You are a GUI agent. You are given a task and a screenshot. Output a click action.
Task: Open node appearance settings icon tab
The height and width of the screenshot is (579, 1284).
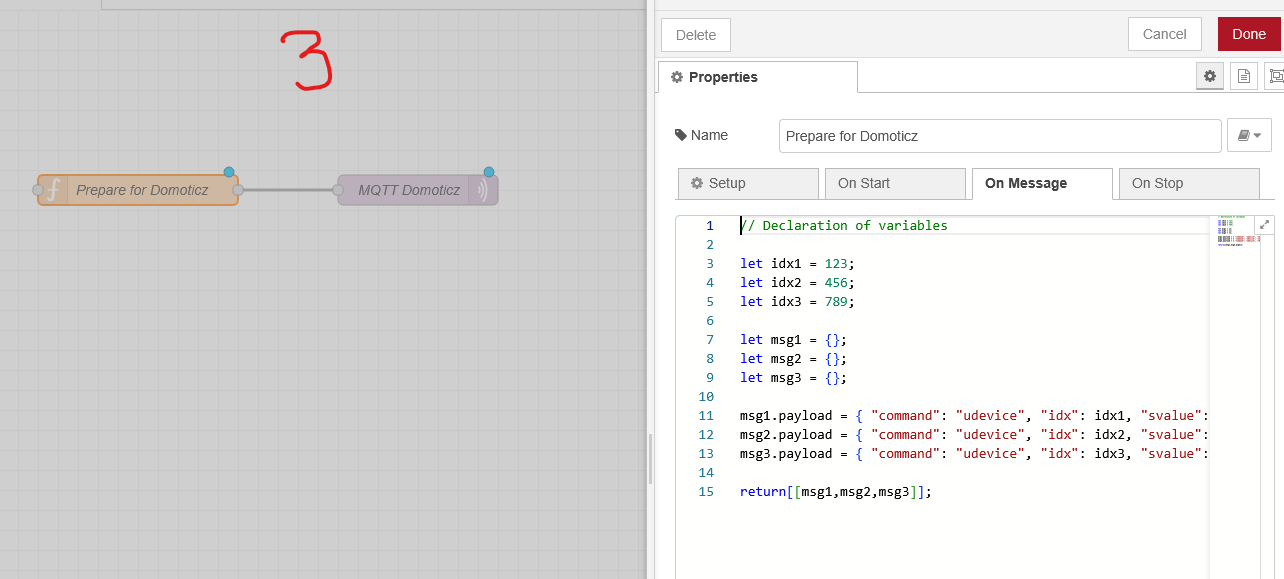point(1274,76)
